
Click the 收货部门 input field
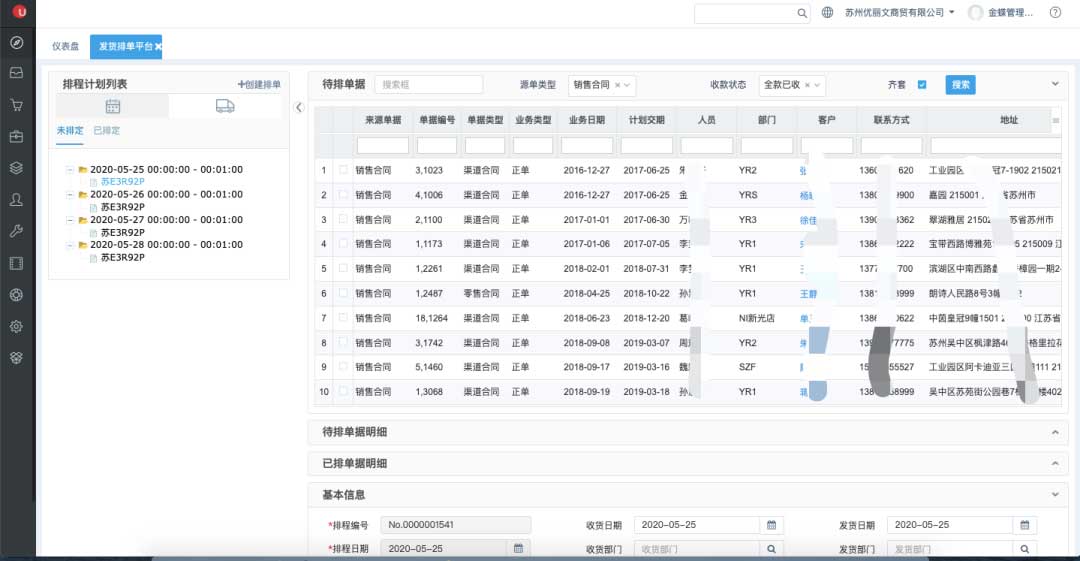(x=697, y=549)
